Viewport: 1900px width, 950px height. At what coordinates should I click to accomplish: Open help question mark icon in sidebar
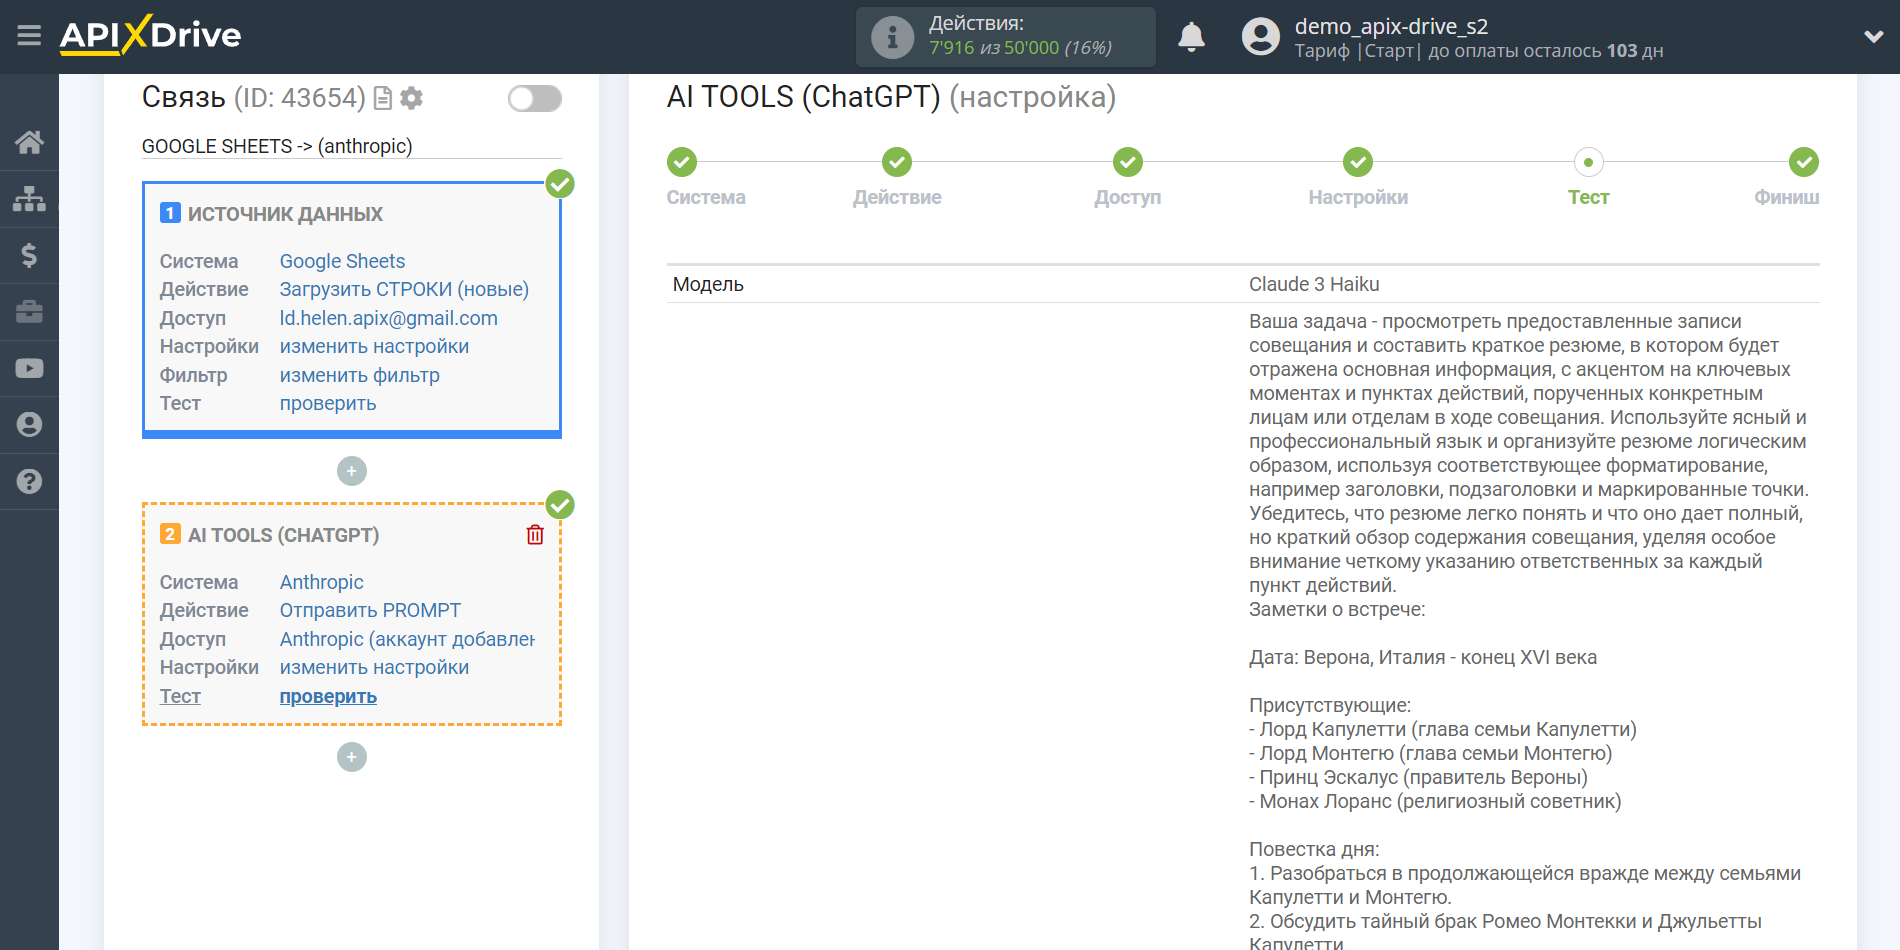tap(29, 481)
